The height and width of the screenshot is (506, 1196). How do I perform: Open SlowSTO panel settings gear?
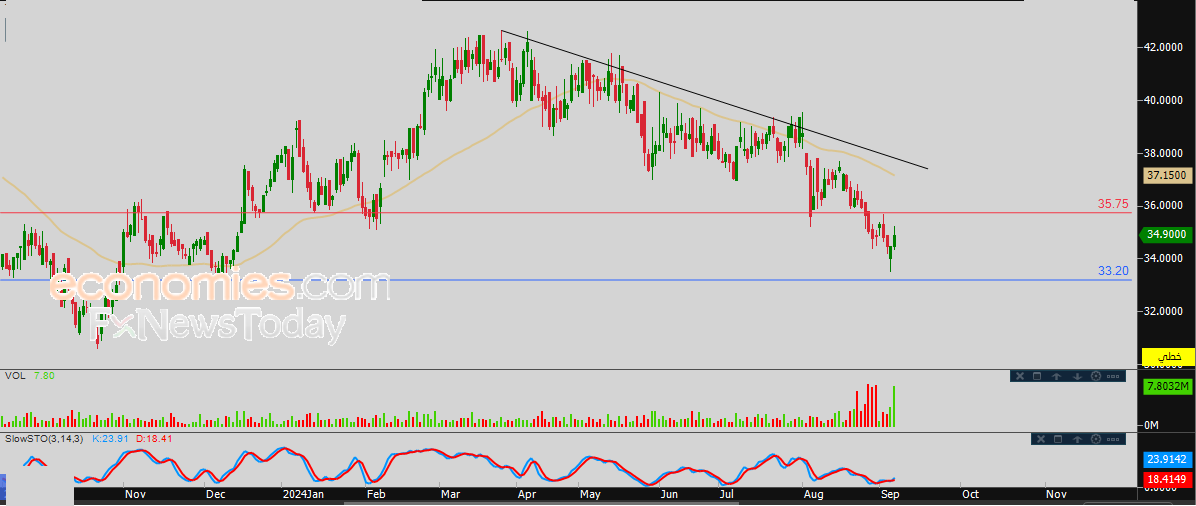[1096, 439]
